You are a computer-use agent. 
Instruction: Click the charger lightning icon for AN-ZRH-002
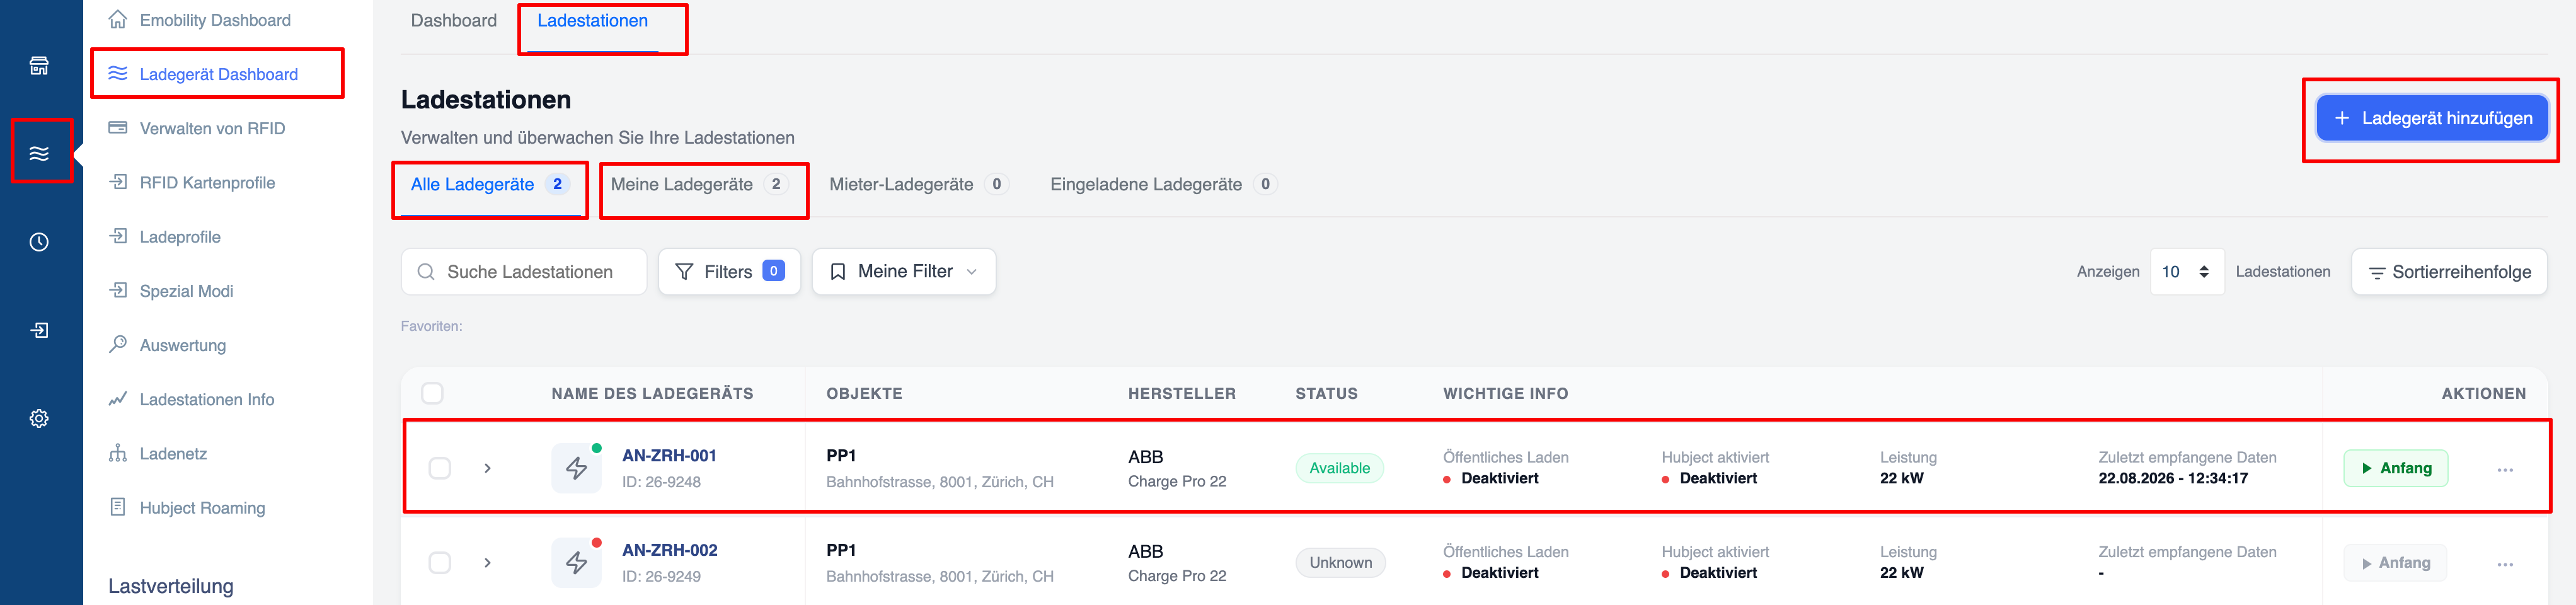pyautogui.click(x=577, y=562)
